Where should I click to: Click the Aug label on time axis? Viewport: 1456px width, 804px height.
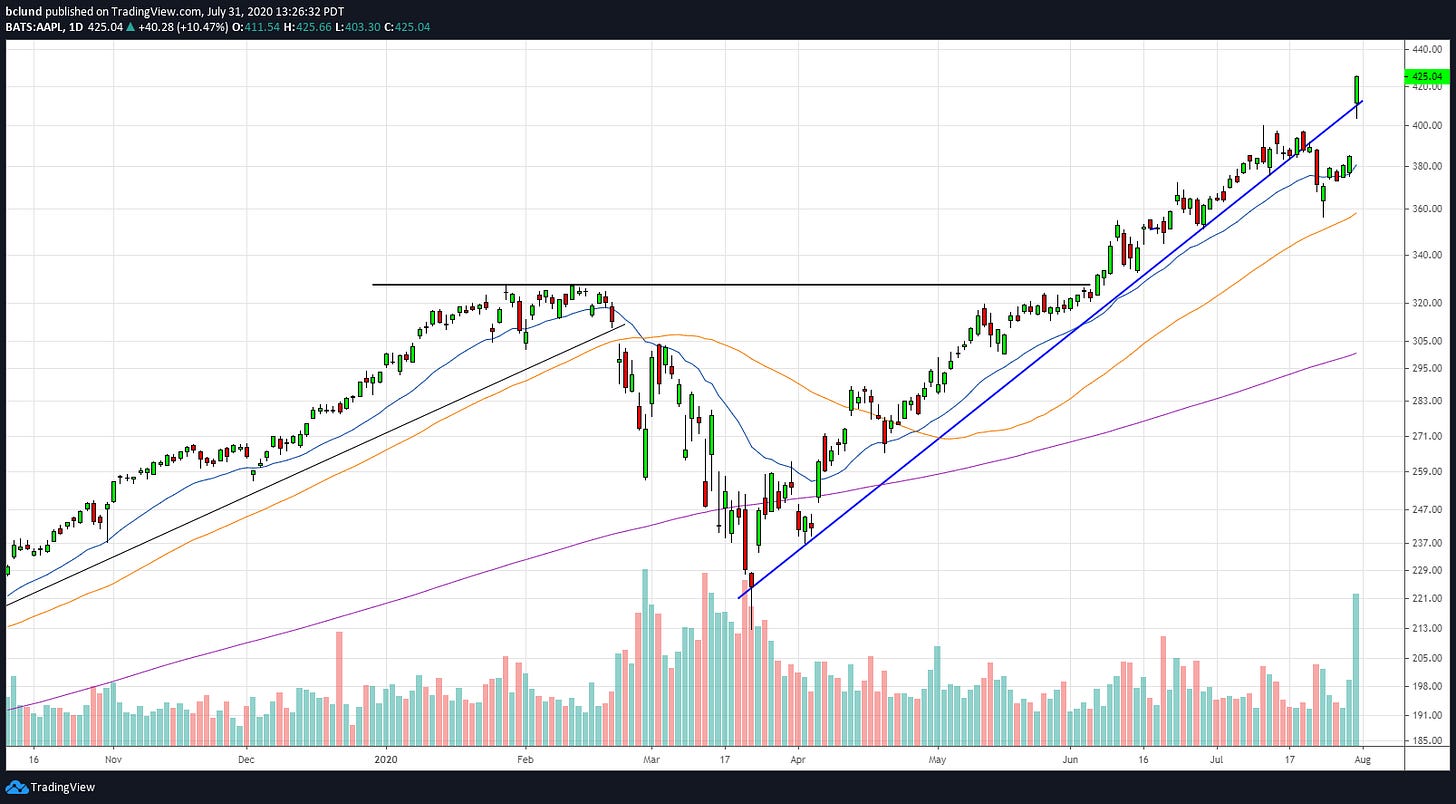1364,759
